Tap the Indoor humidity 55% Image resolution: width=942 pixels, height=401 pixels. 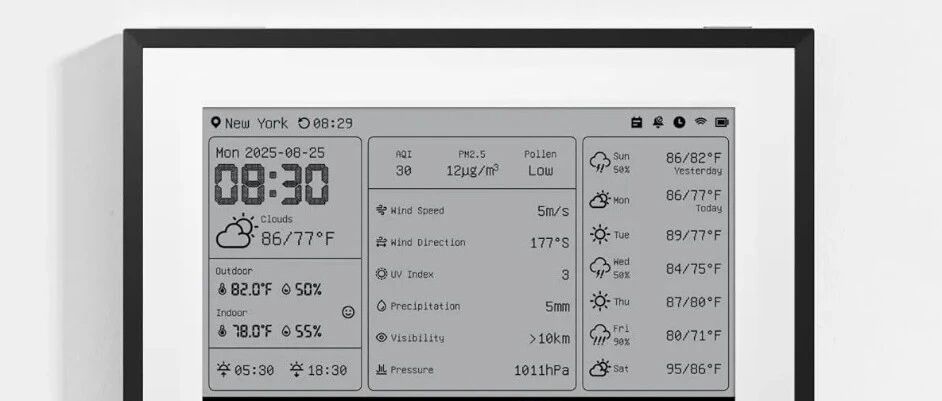click(x=308, y=331)
